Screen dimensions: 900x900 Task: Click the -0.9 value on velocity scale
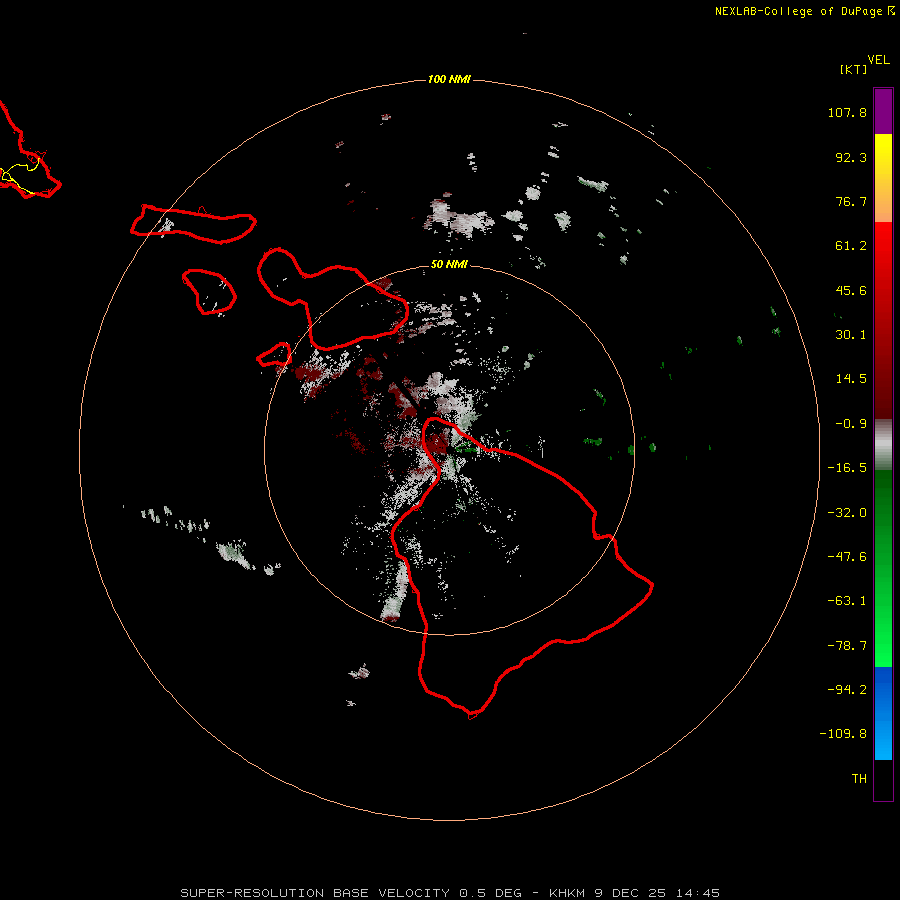(x=851, y=424)
